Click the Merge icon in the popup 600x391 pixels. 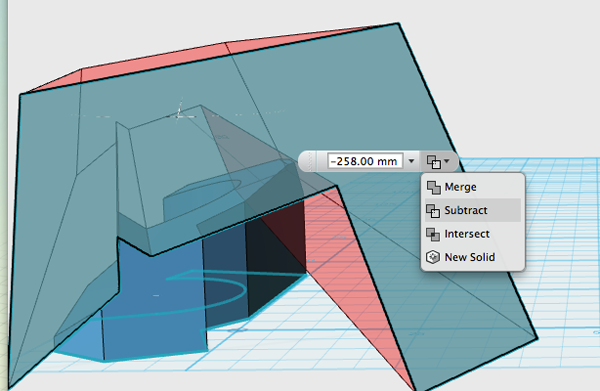point(434,187)
